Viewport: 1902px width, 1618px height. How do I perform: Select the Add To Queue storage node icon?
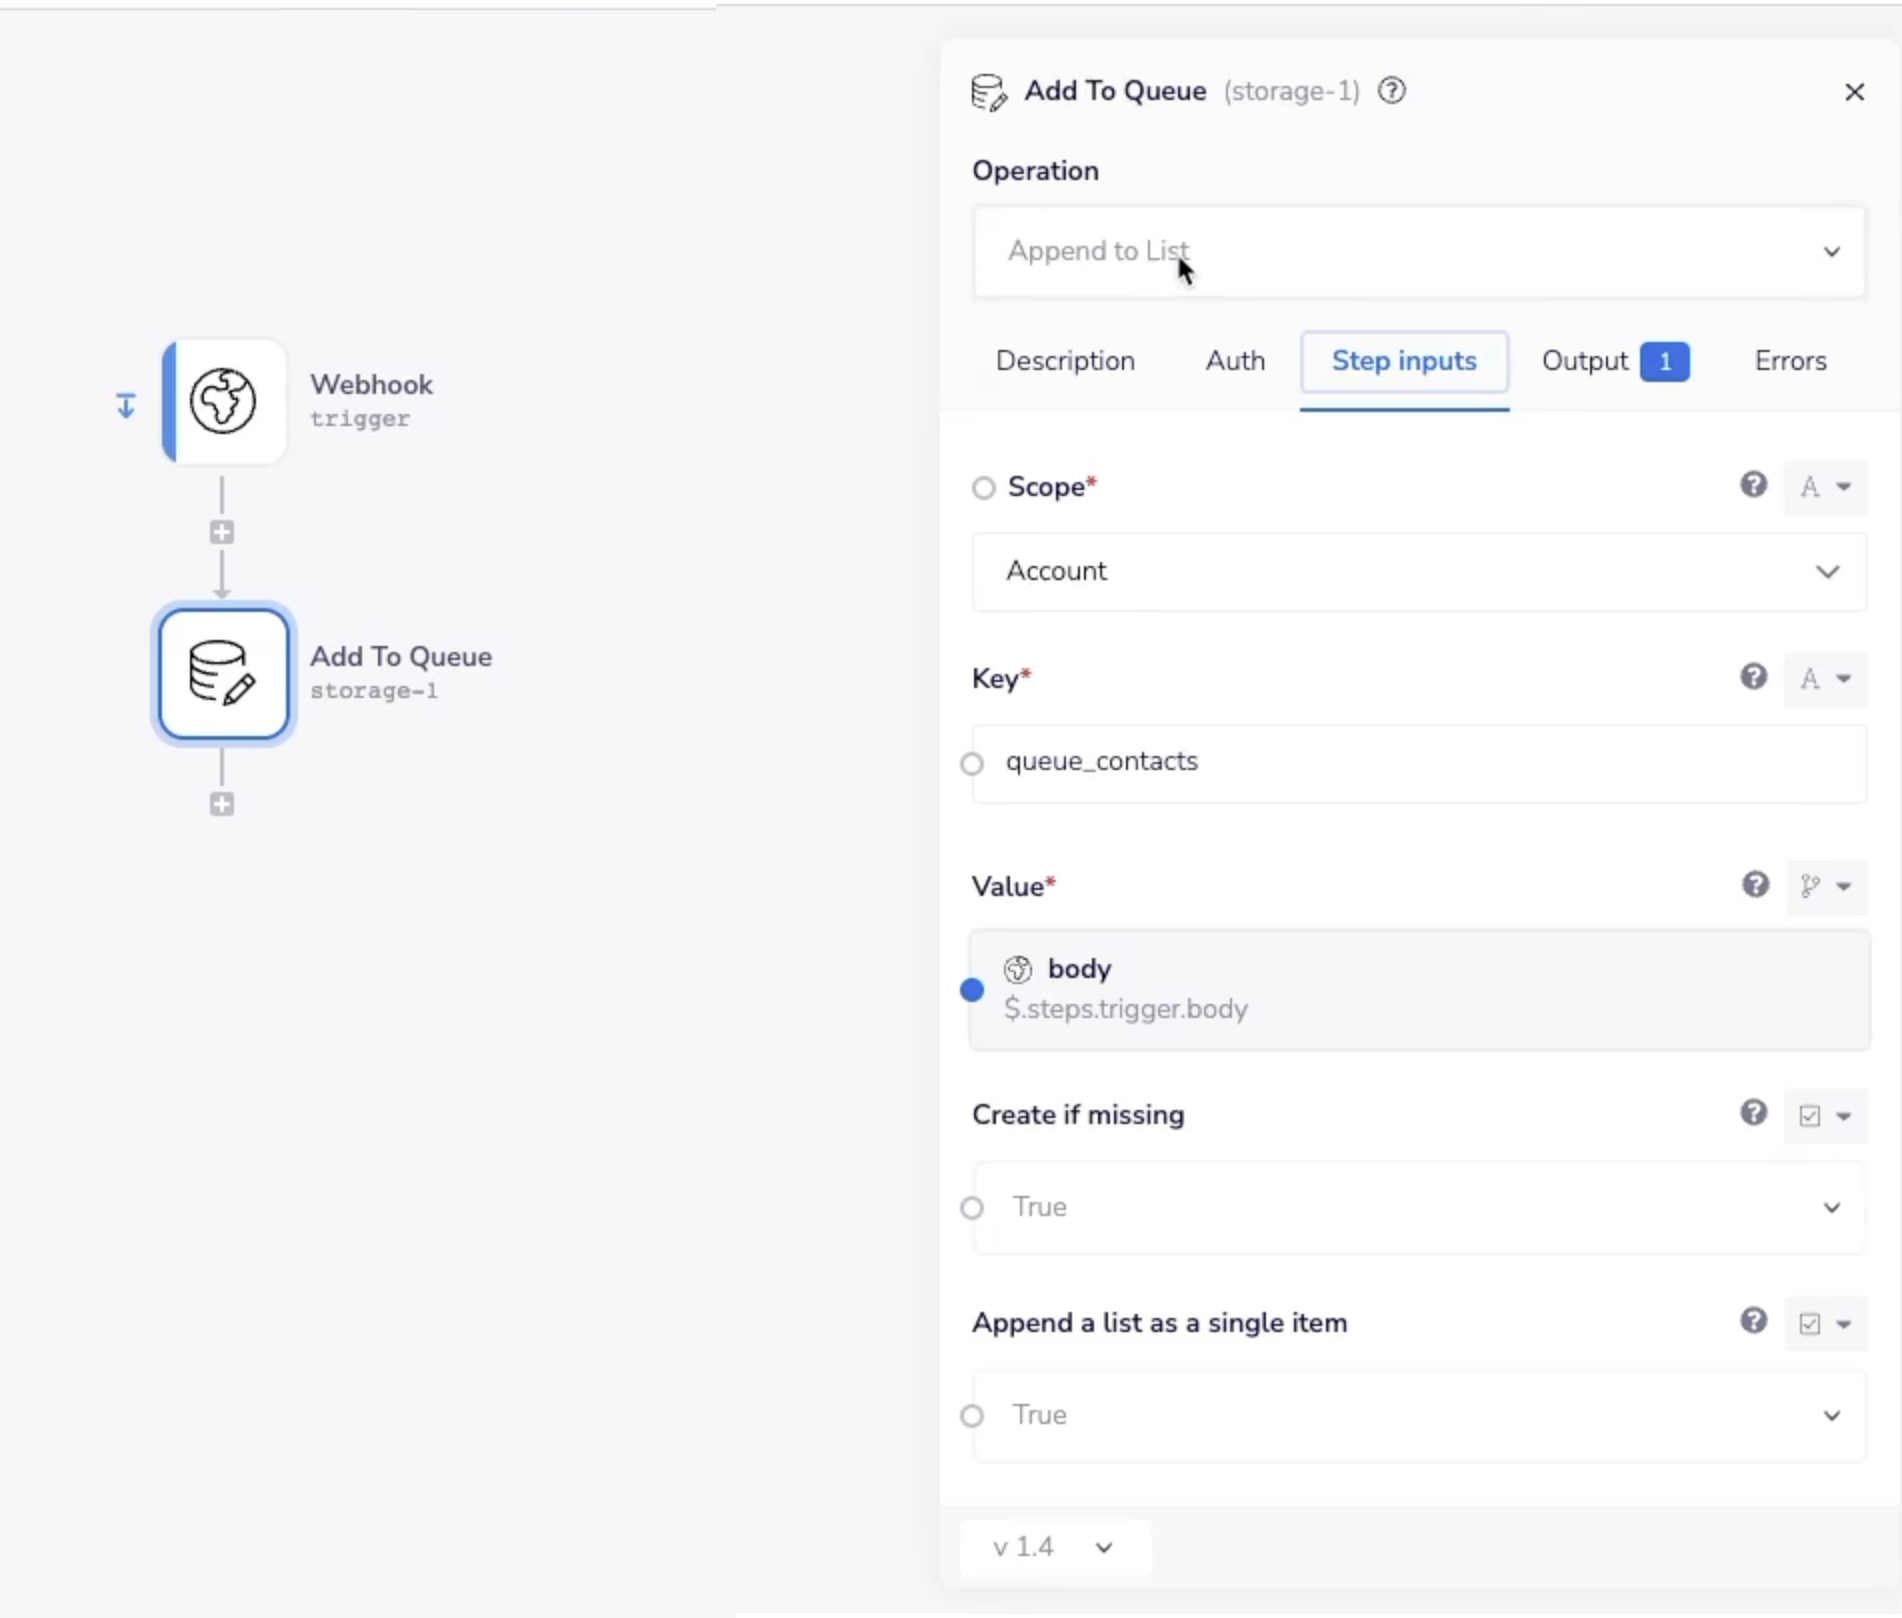click(x=223, y=674)
